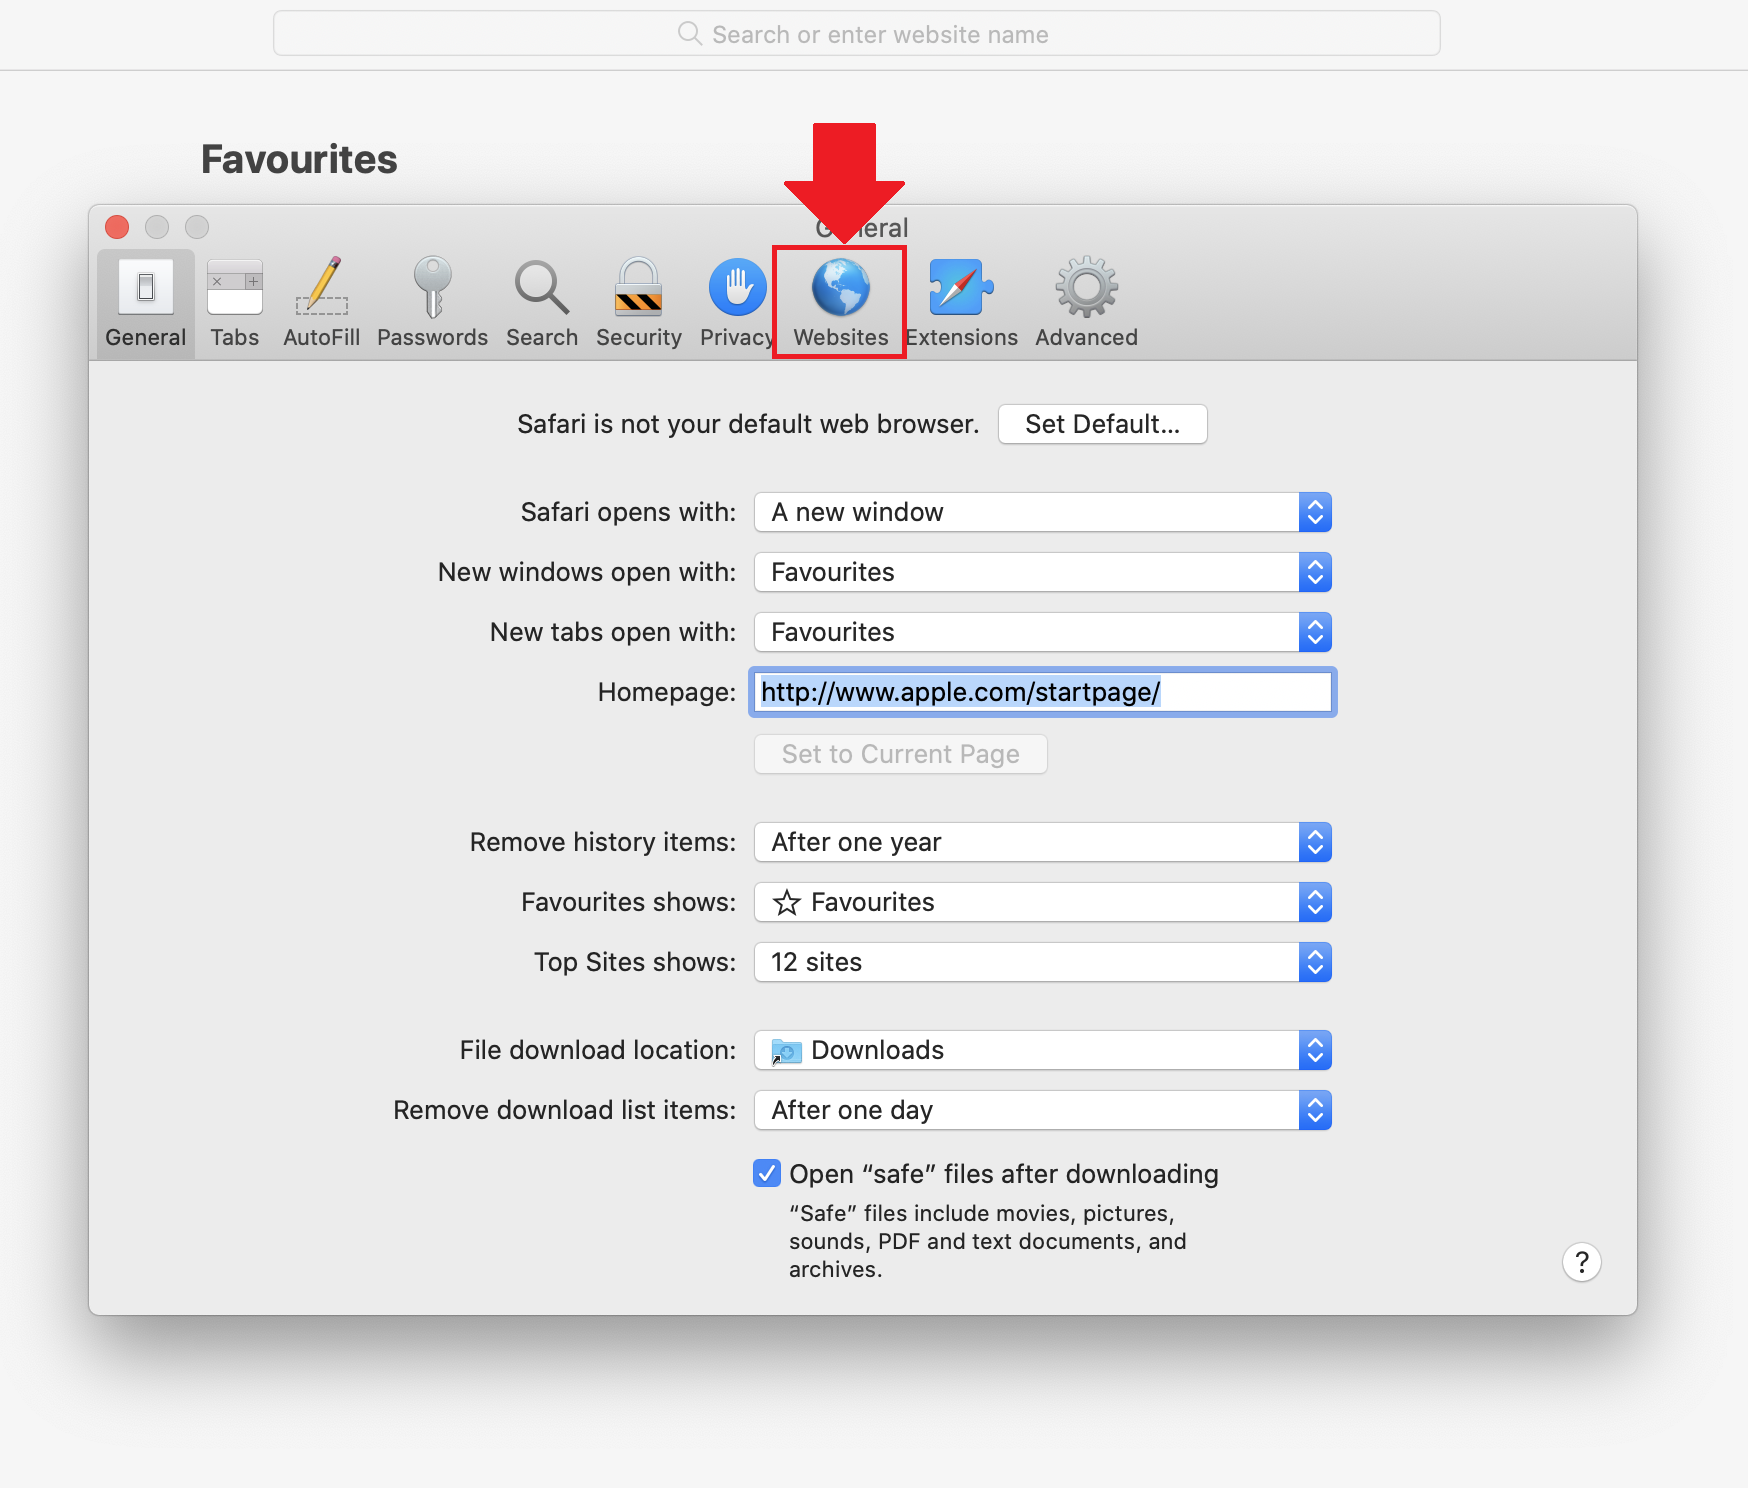1748x1488 pixels.
Task: Click the Set to Current Page button
Action: point(901,754)
